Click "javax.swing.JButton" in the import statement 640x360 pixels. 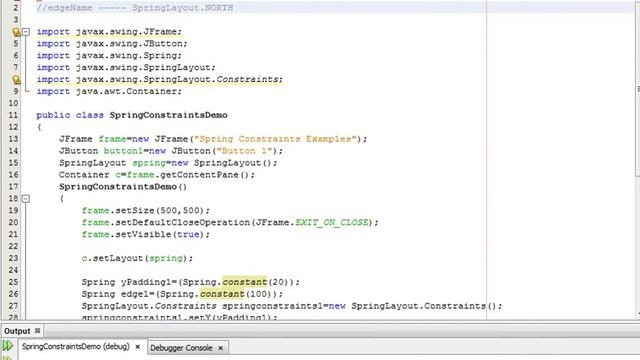pos(129,44)
